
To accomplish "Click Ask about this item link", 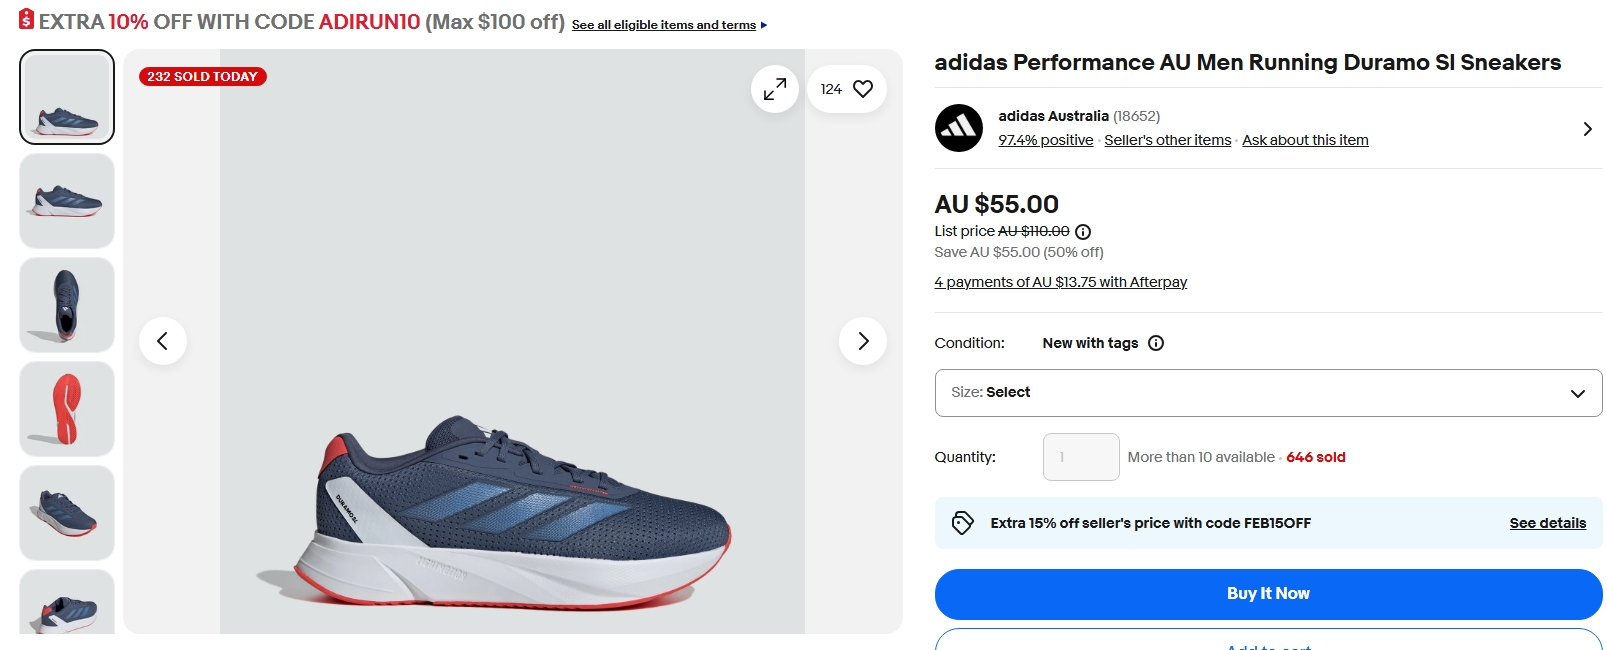I will coord(1305,140).
